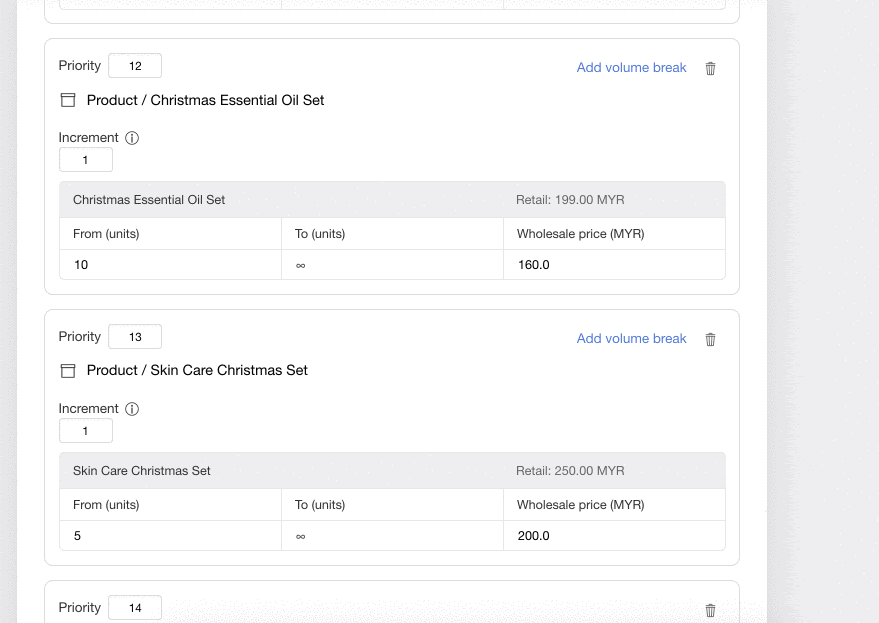Delete the Priority 13 pricing rule
Screen dimensions: 879x623
pyautogui.click(x=710, y=339)
